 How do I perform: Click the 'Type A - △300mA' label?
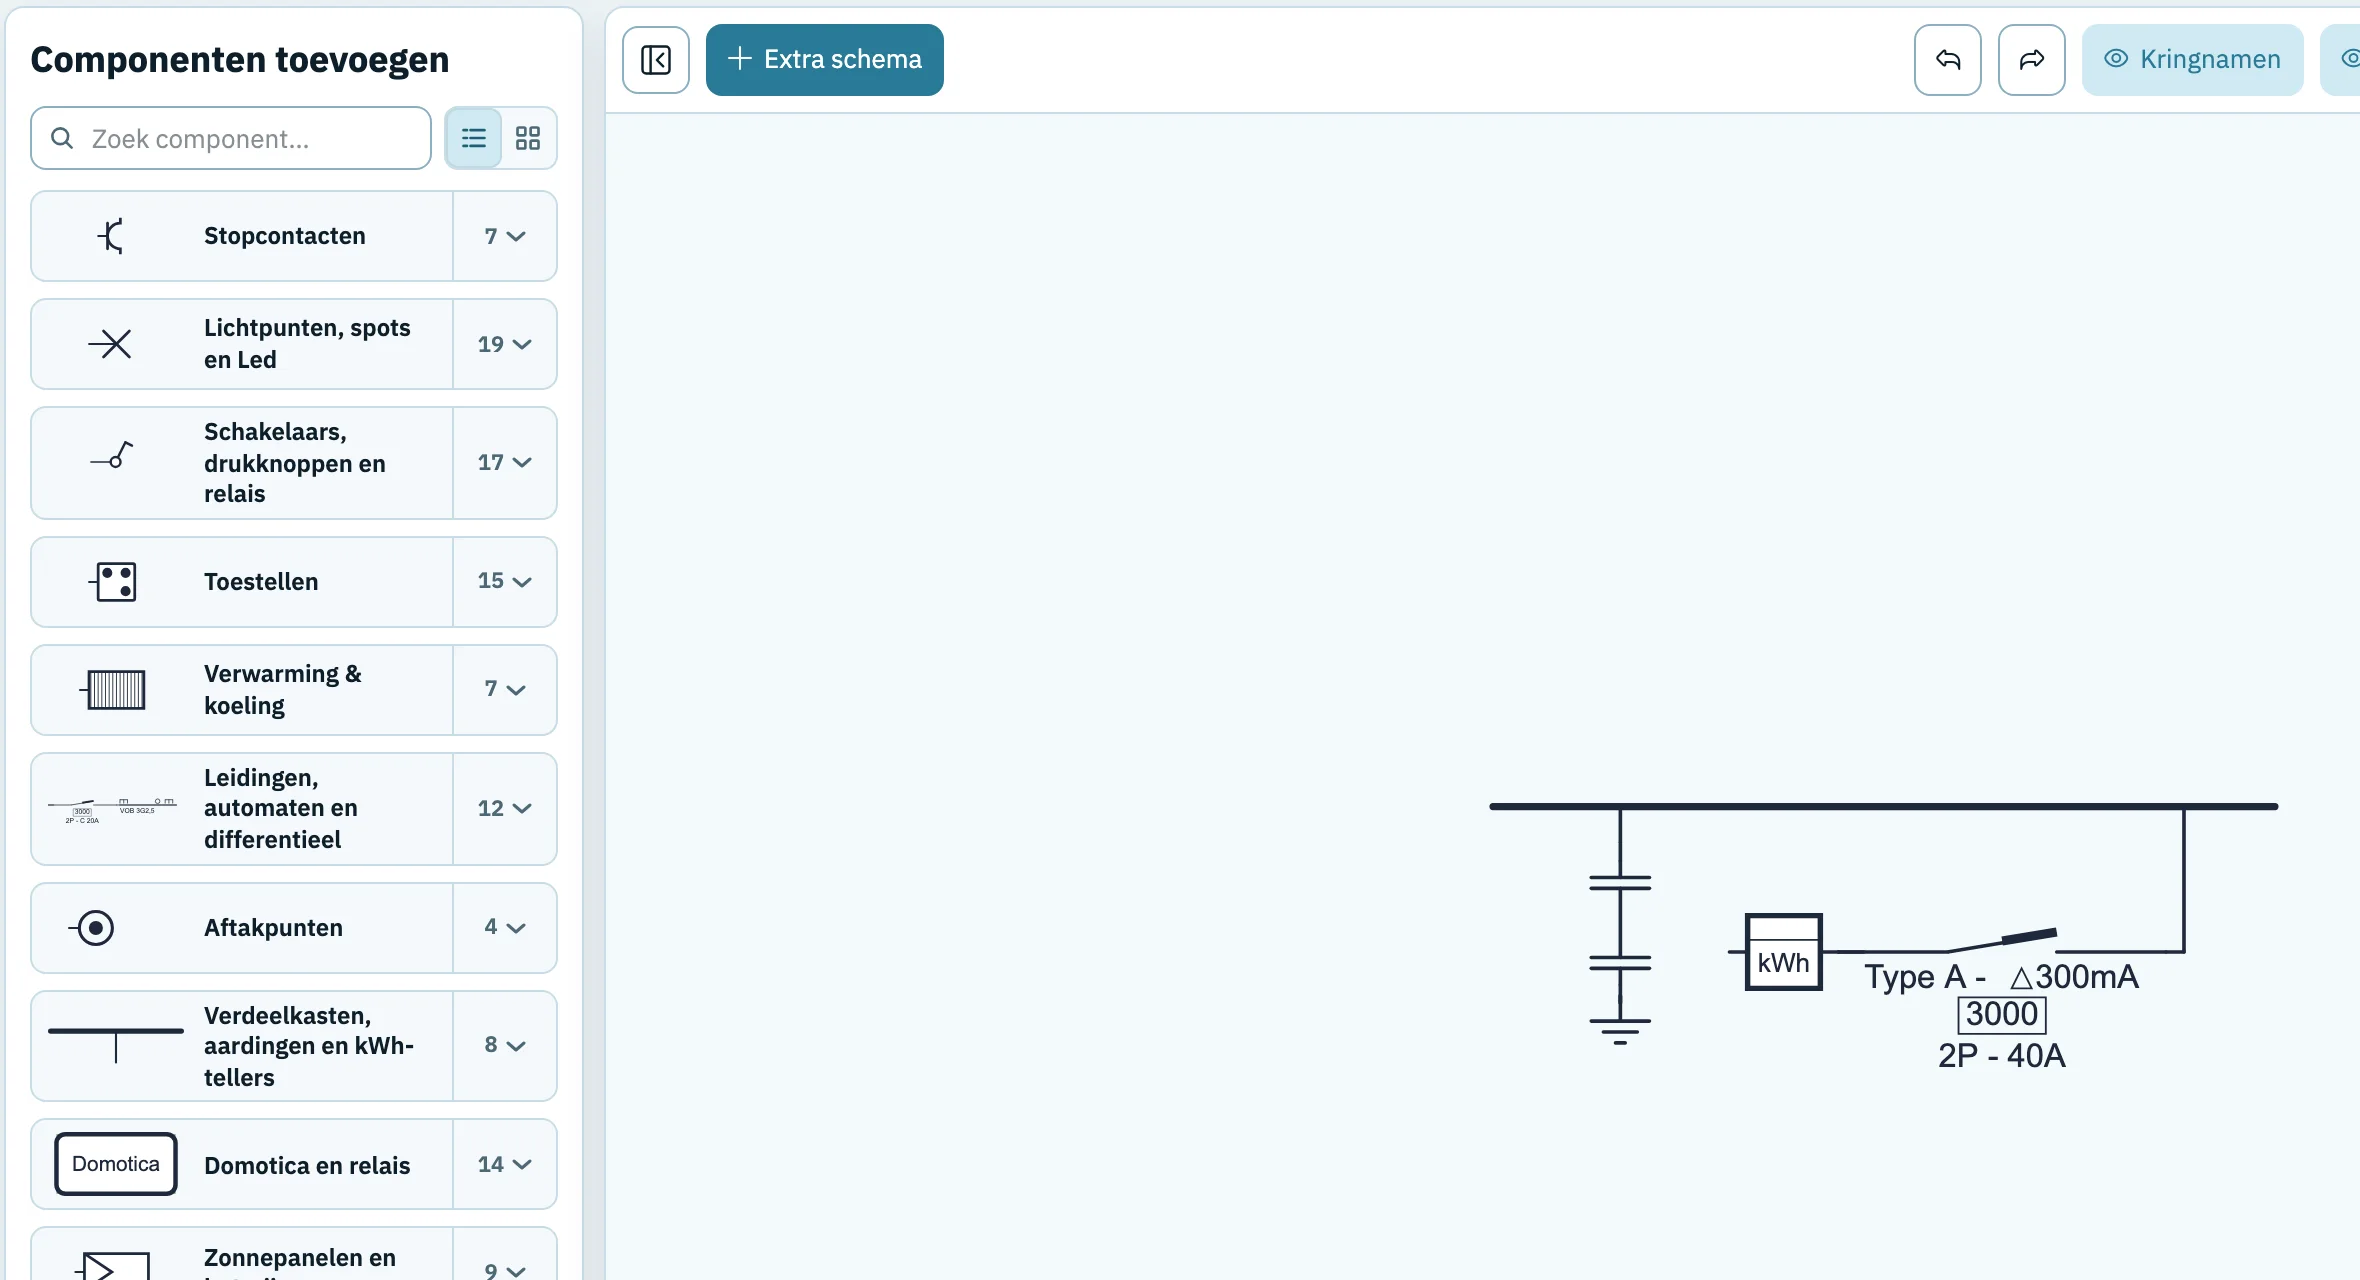click(x=2001, y=977)
